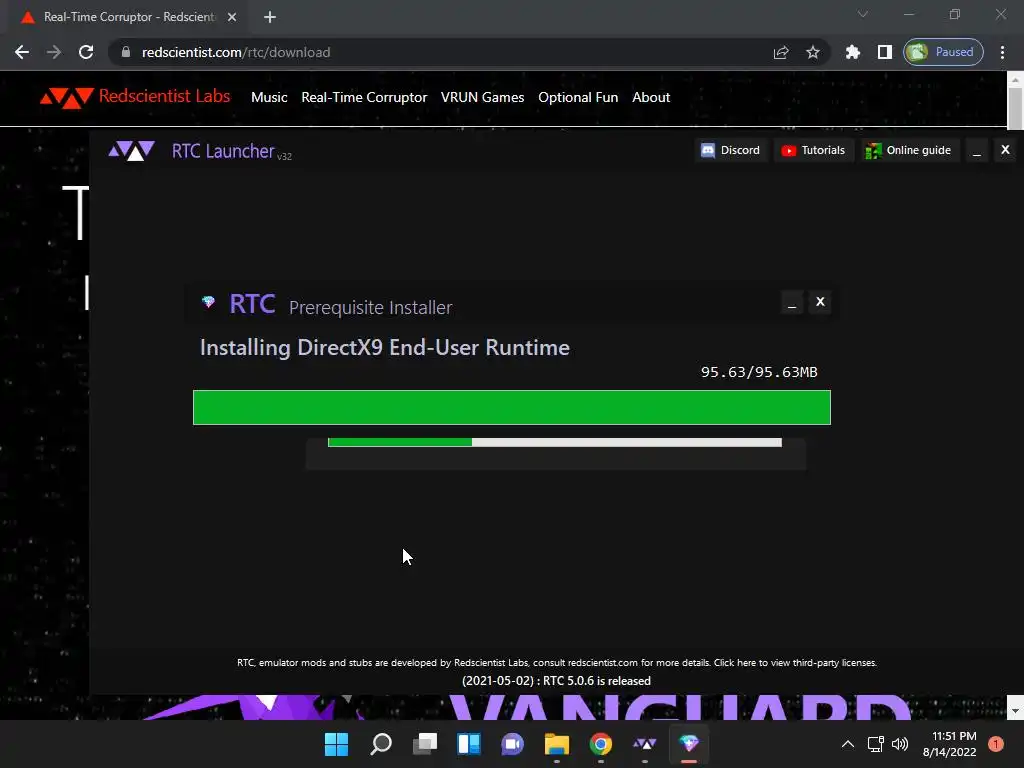1024x768 pixels.
Task: Click the RTC 5.0.6 release news text
Action: point(556,680)
